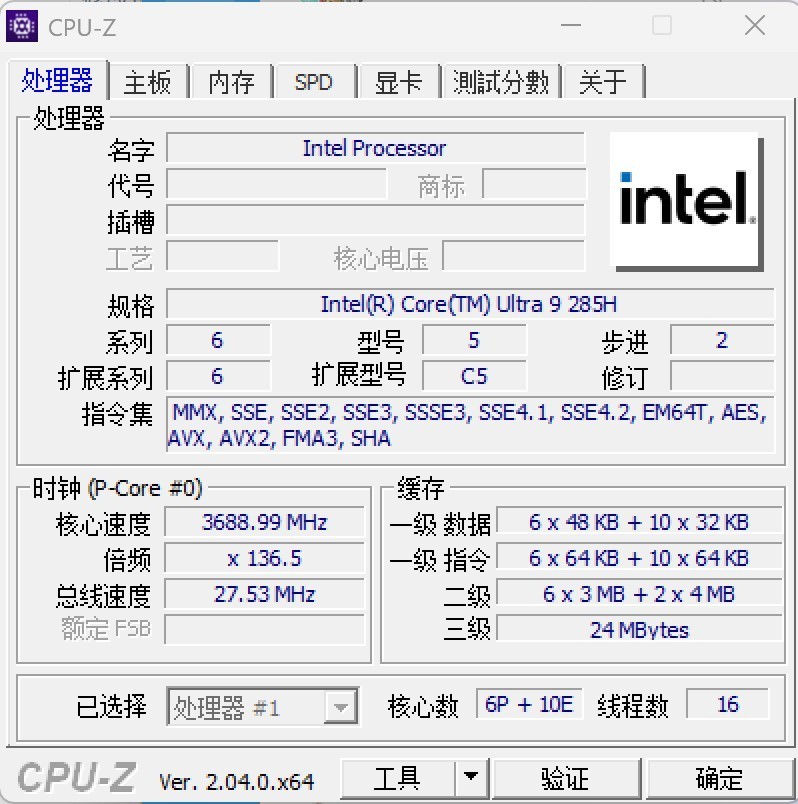Click the CPU-Z app icon in title bar

[x=22, y=26]
